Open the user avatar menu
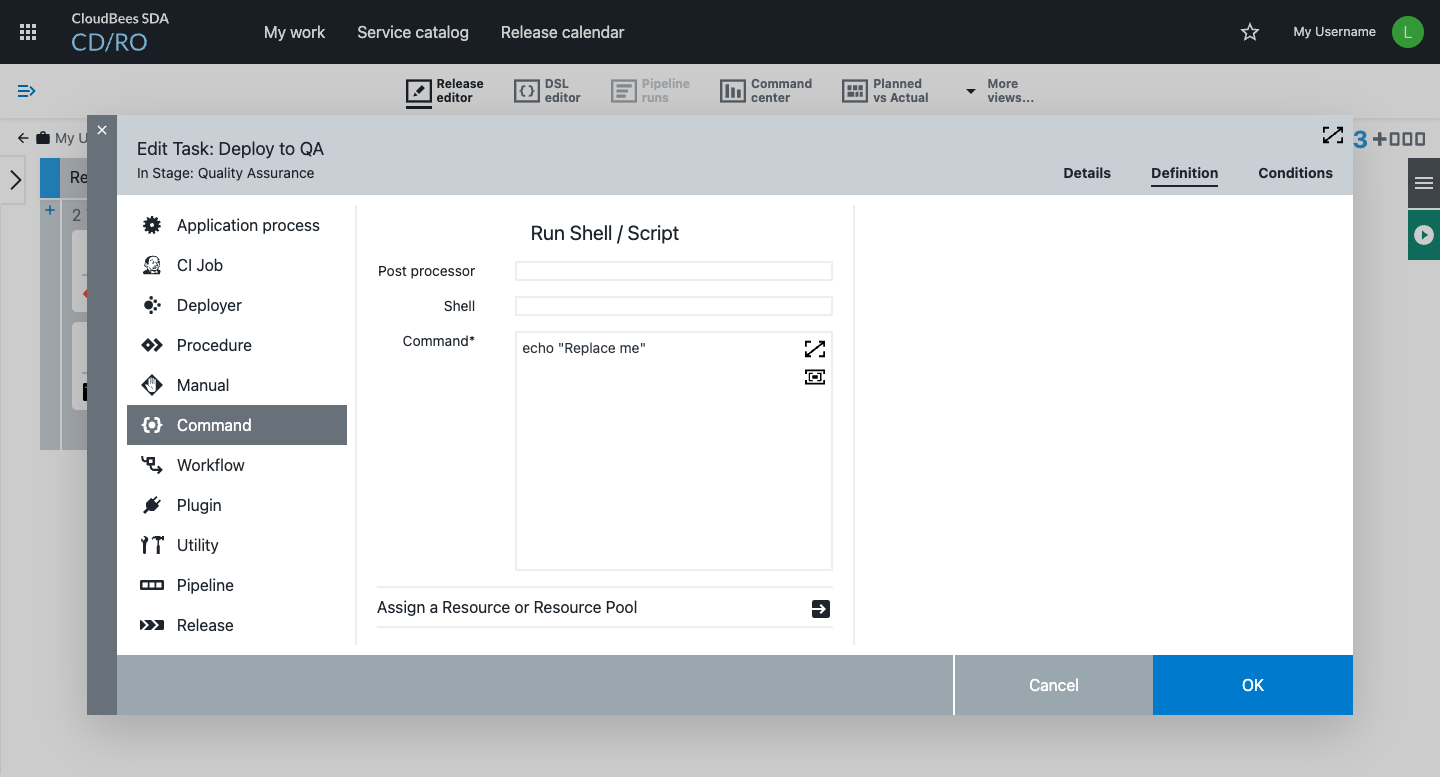The height and width of the screenshot is (777, 1440). [1407, 32]
